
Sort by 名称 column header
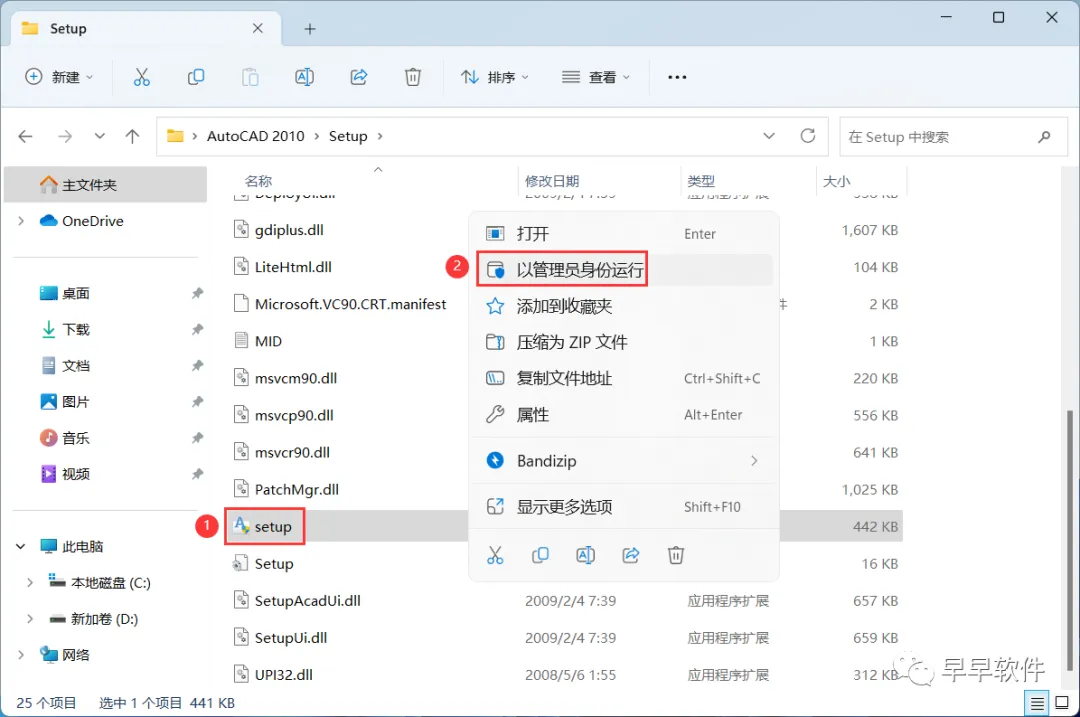coord(258,181)
